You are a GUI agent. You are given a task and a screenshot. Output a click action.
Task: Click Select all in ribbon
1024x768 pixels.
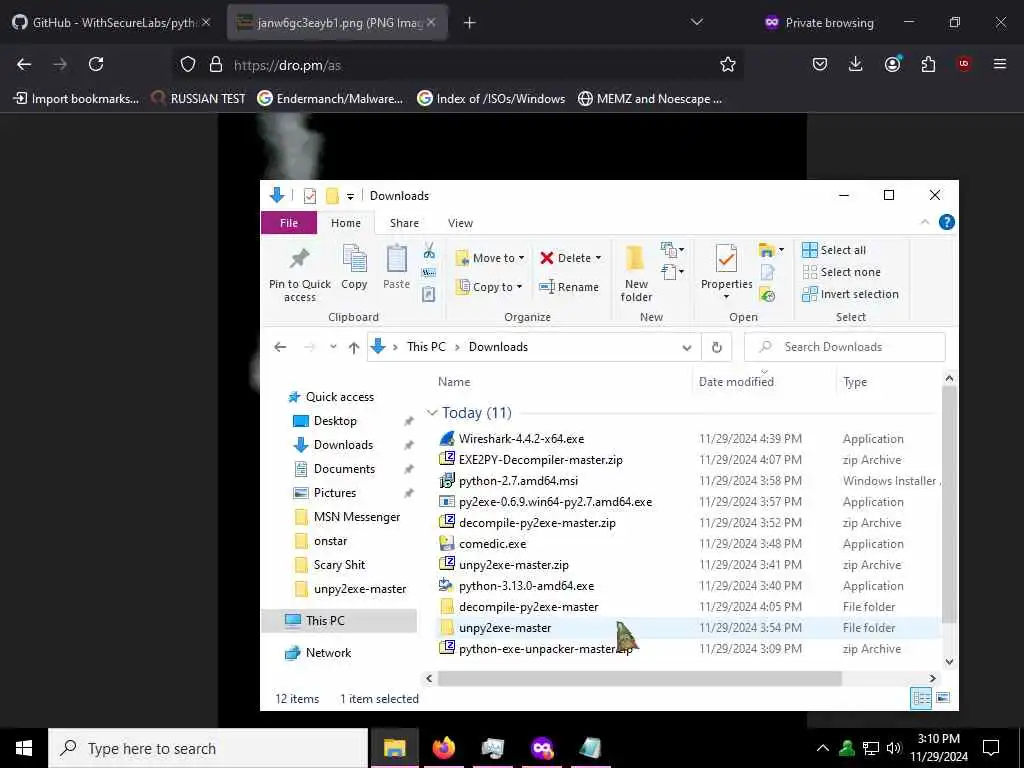tap(834, 249)
